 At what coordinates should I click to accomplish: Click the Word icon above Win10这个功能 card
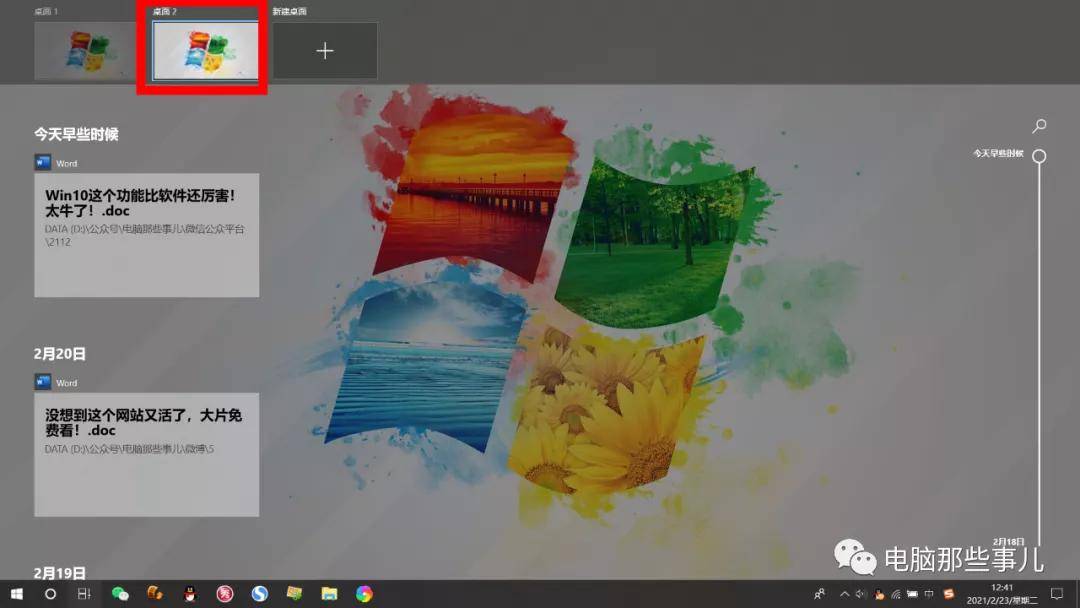pyautogui.click(x=43, y=163)
